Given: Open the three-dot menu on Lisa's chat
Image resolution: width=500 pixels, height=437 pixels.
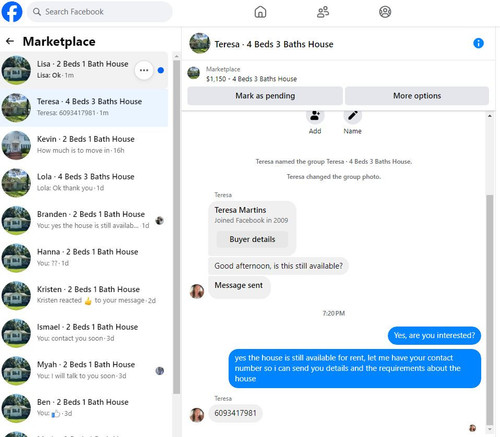Looking at the screenshot, I should (144, 70).
